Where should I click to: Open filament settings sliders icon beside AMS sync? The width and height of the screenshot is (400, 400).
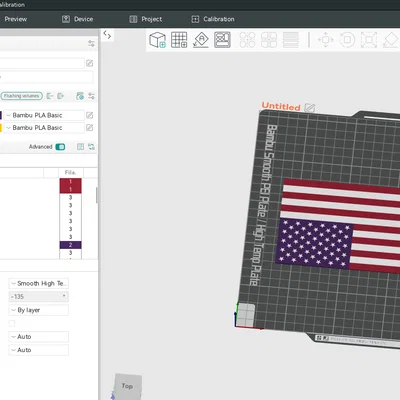click(x=91, y=96)
